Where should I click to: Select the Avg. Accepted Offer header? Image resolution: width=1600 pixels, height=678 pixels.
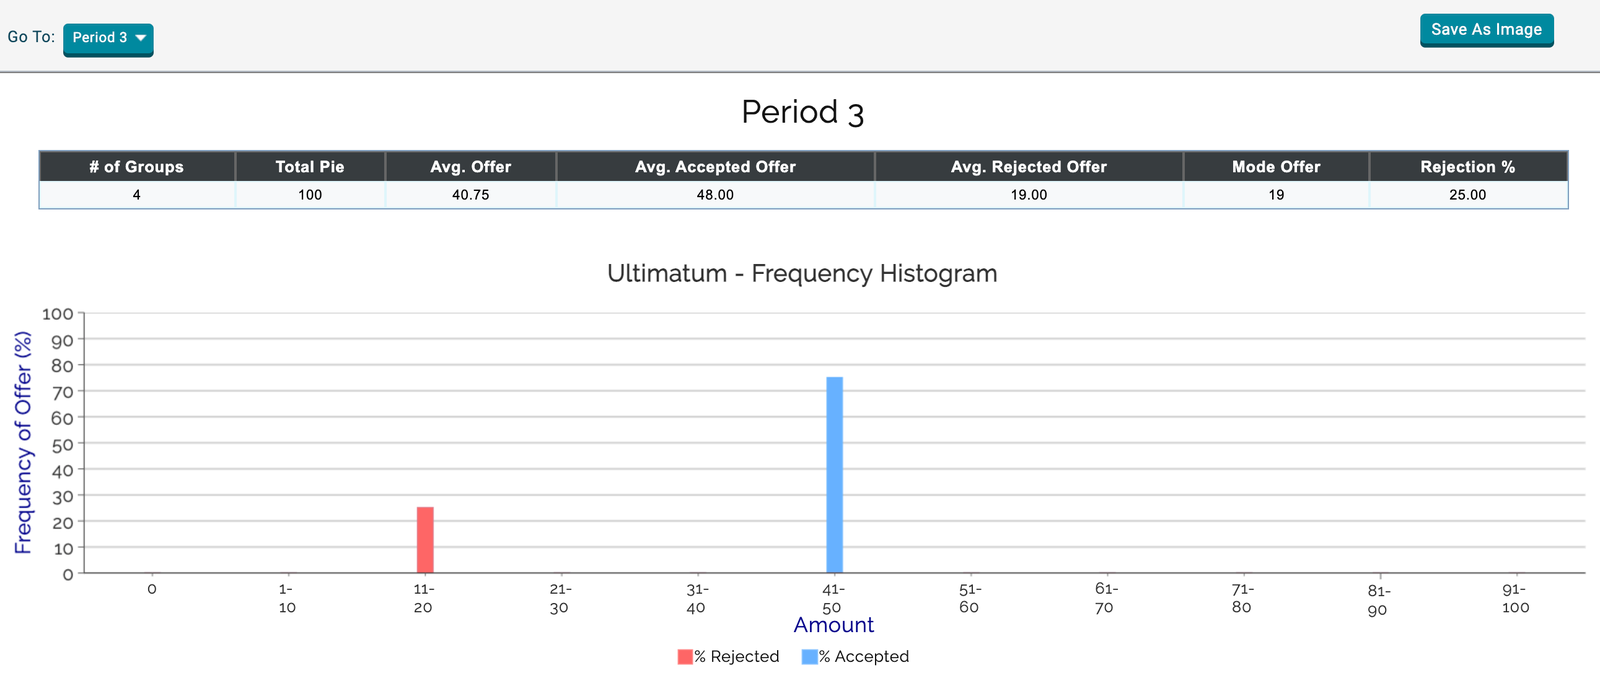(715, 167)
